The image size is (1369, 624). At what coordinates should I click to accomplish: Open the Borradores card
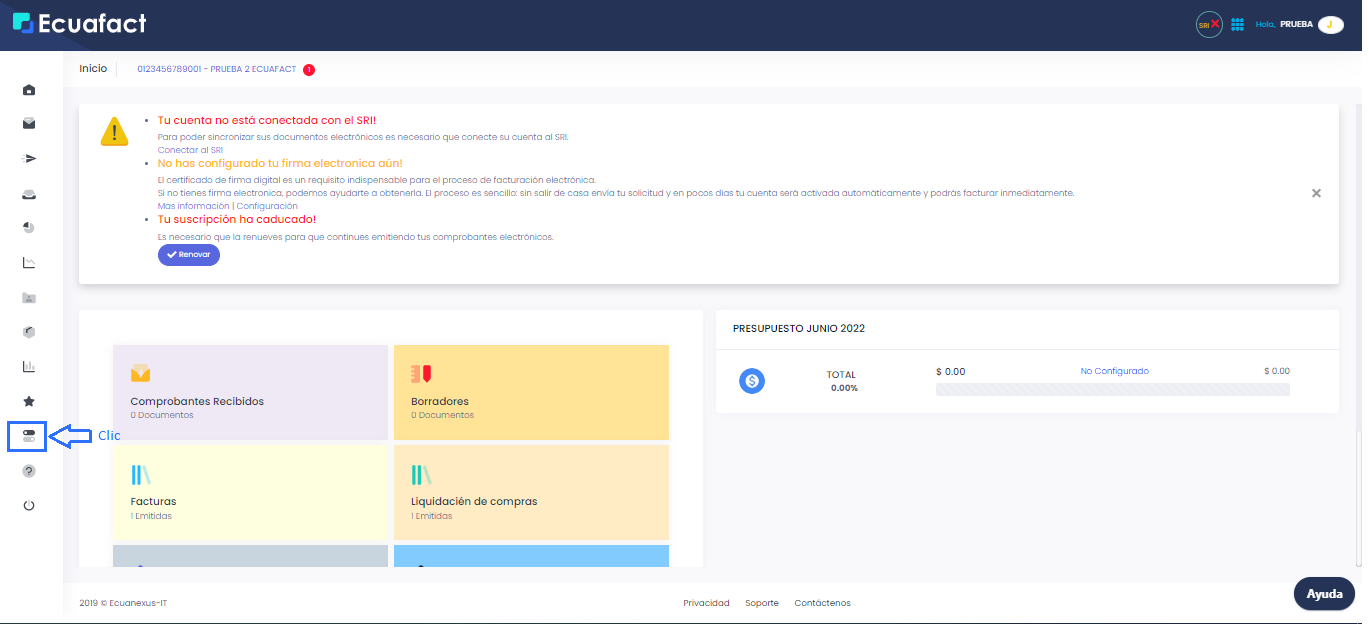point(531,392)
